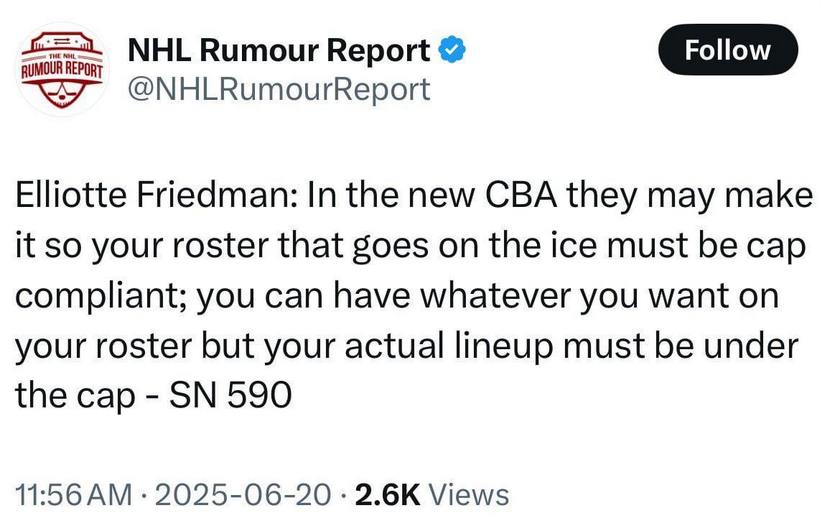This screenshot has height=528, width=821.
Task: Click the red RUMOUR REPORT banner in avatar
Action: (62, 69)
